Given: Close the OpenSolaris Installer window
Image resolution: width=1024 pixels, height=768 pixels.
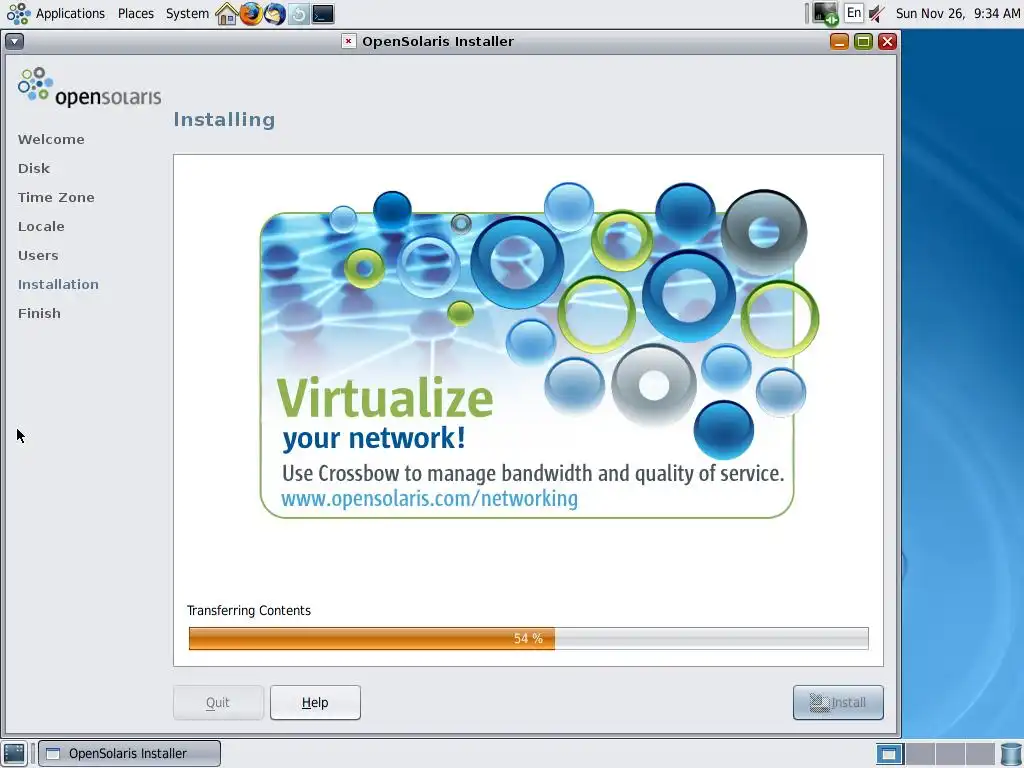Looking at the screenshot, I should pos(887,42).
